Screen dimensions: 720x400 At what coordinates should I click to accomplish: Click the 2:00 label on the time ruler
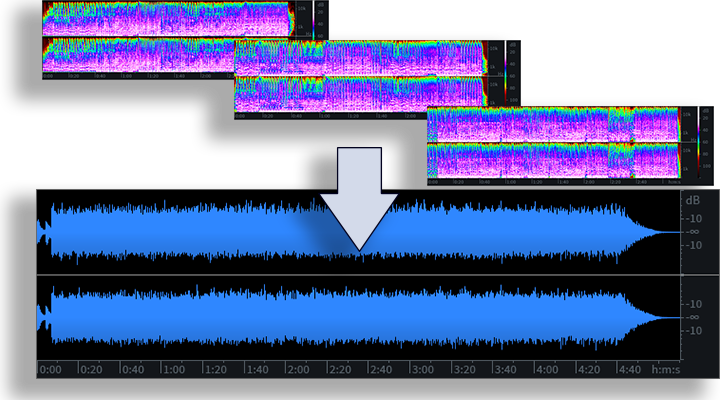pos(298,369)
